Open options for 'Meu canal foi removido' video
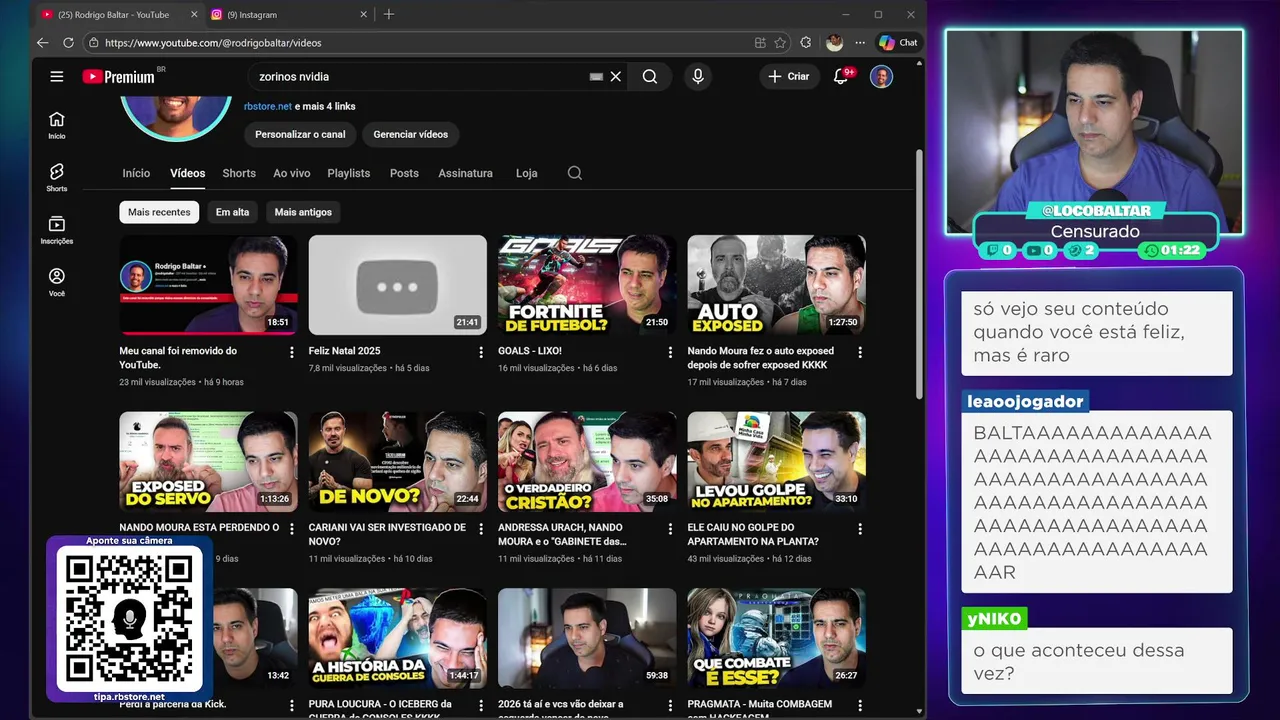Screen dimensions: 1280x720 coord(292,352)
